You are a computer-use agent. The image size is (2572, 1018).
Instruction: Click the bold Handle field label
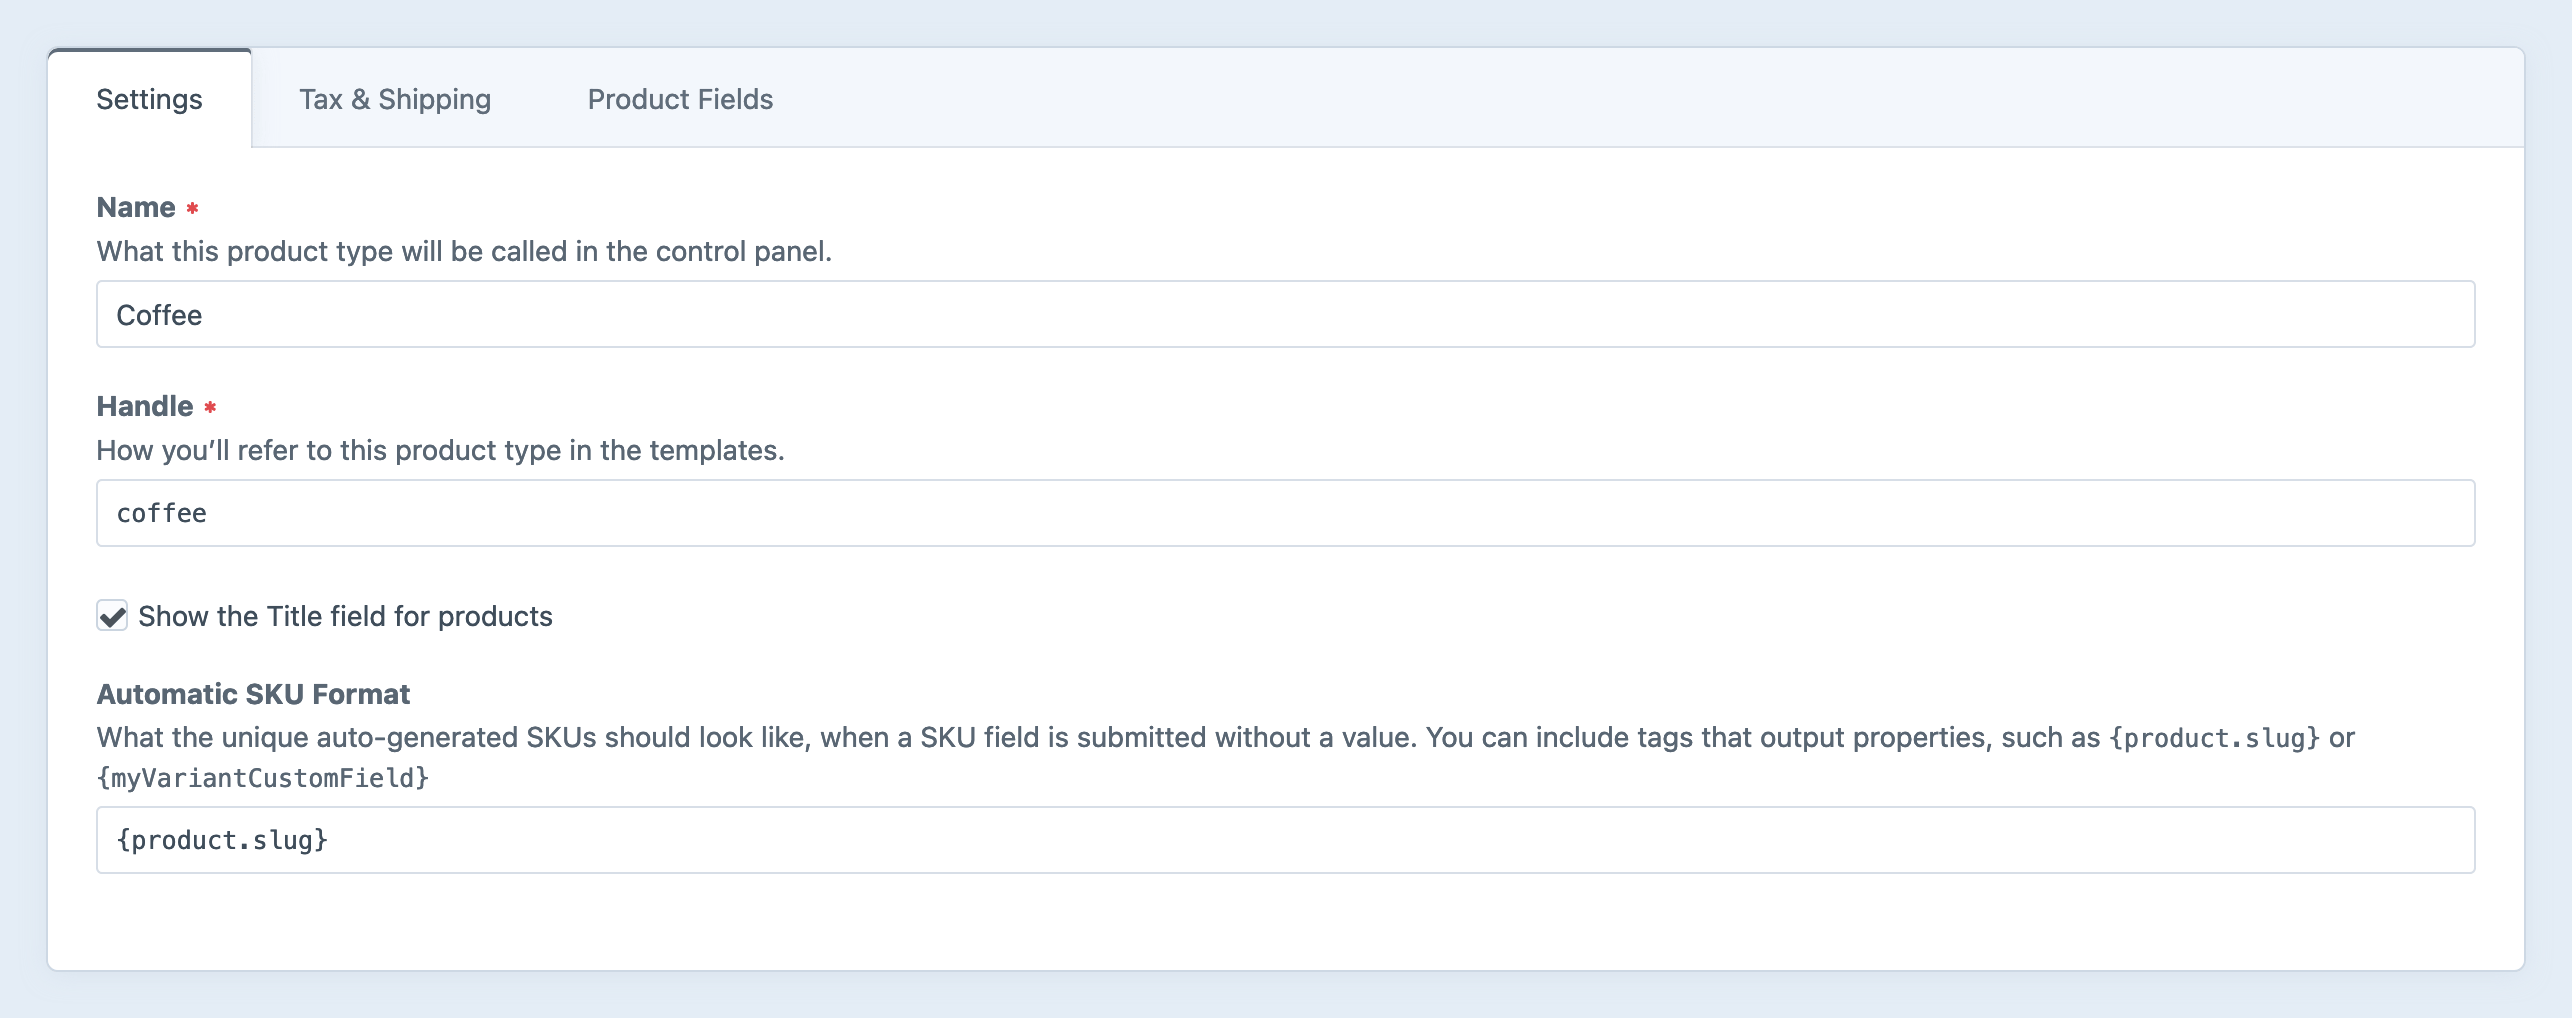pyautogui.click(x=145, y=406)
